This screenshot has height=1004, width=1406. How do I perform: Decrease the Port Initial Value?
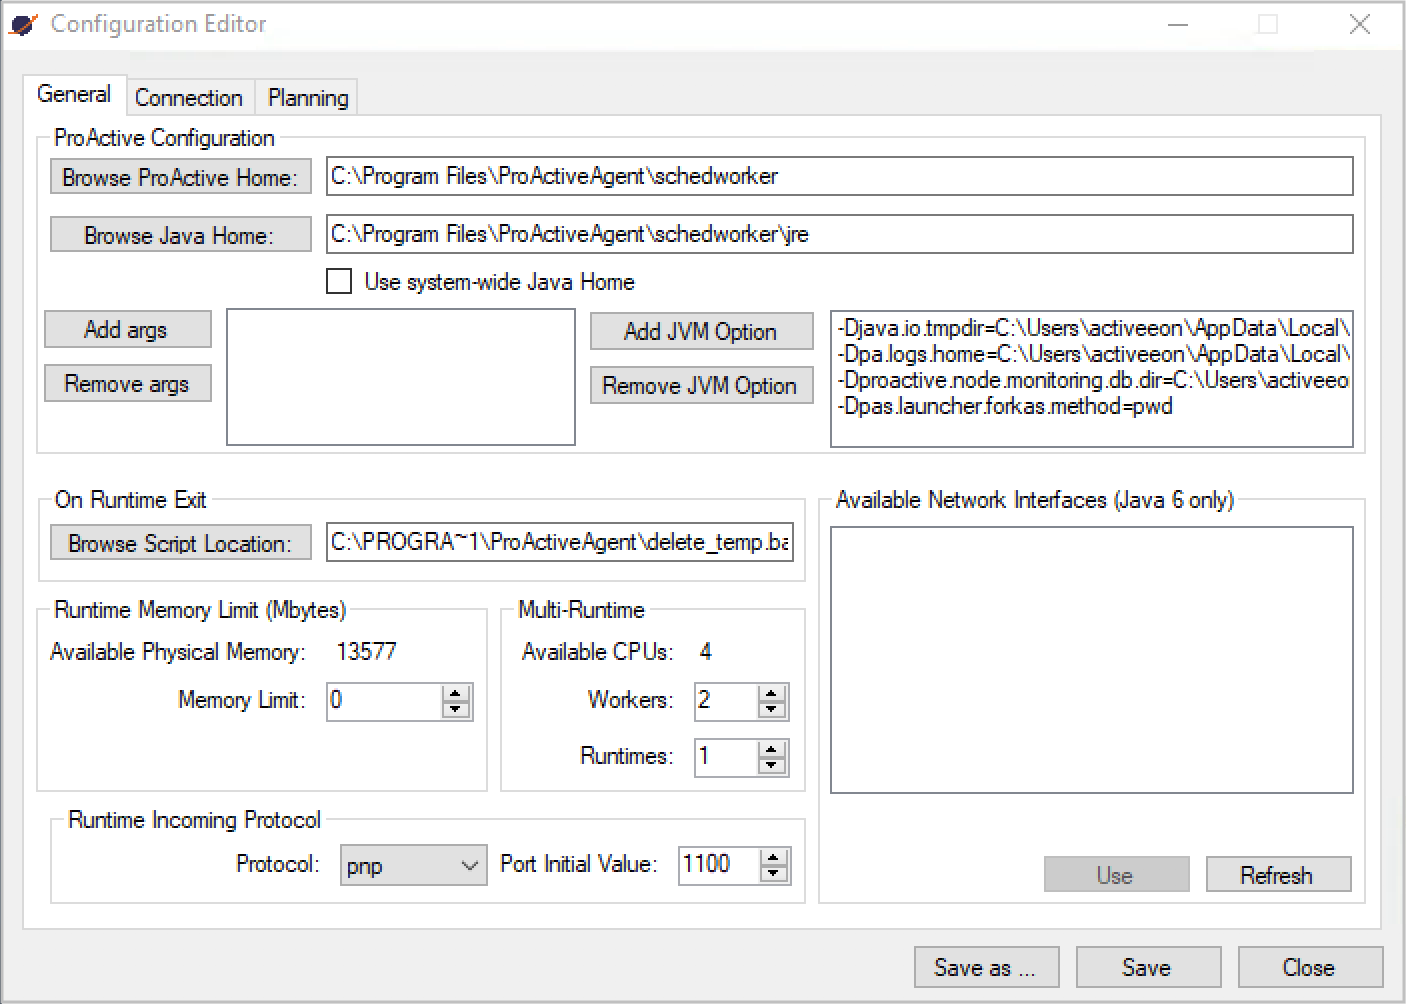point(774,874)
